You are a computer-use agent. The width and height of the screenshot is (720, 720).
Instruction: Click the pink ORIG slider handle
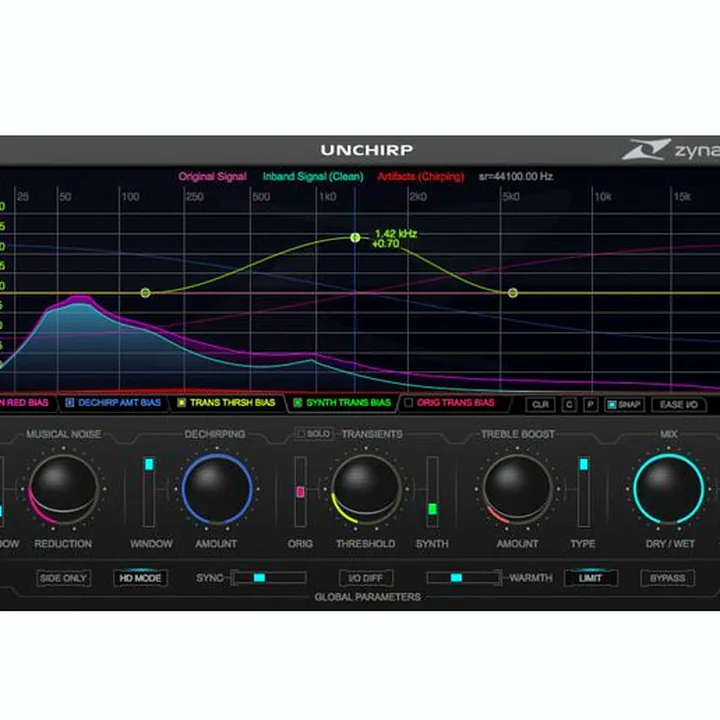click(x=300, y=492)
